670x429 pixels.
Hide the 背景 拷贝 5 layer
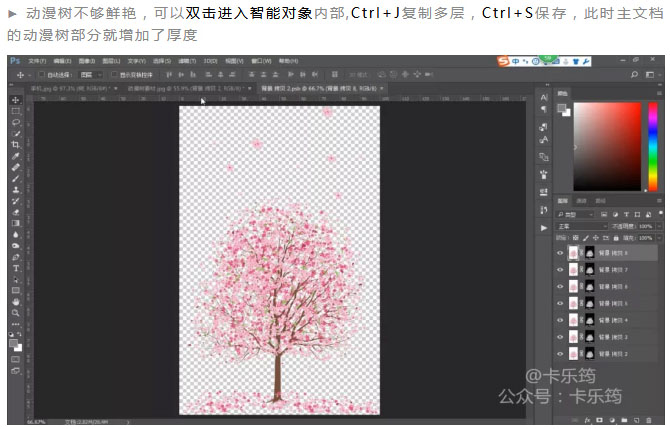(x=560, y=303)
